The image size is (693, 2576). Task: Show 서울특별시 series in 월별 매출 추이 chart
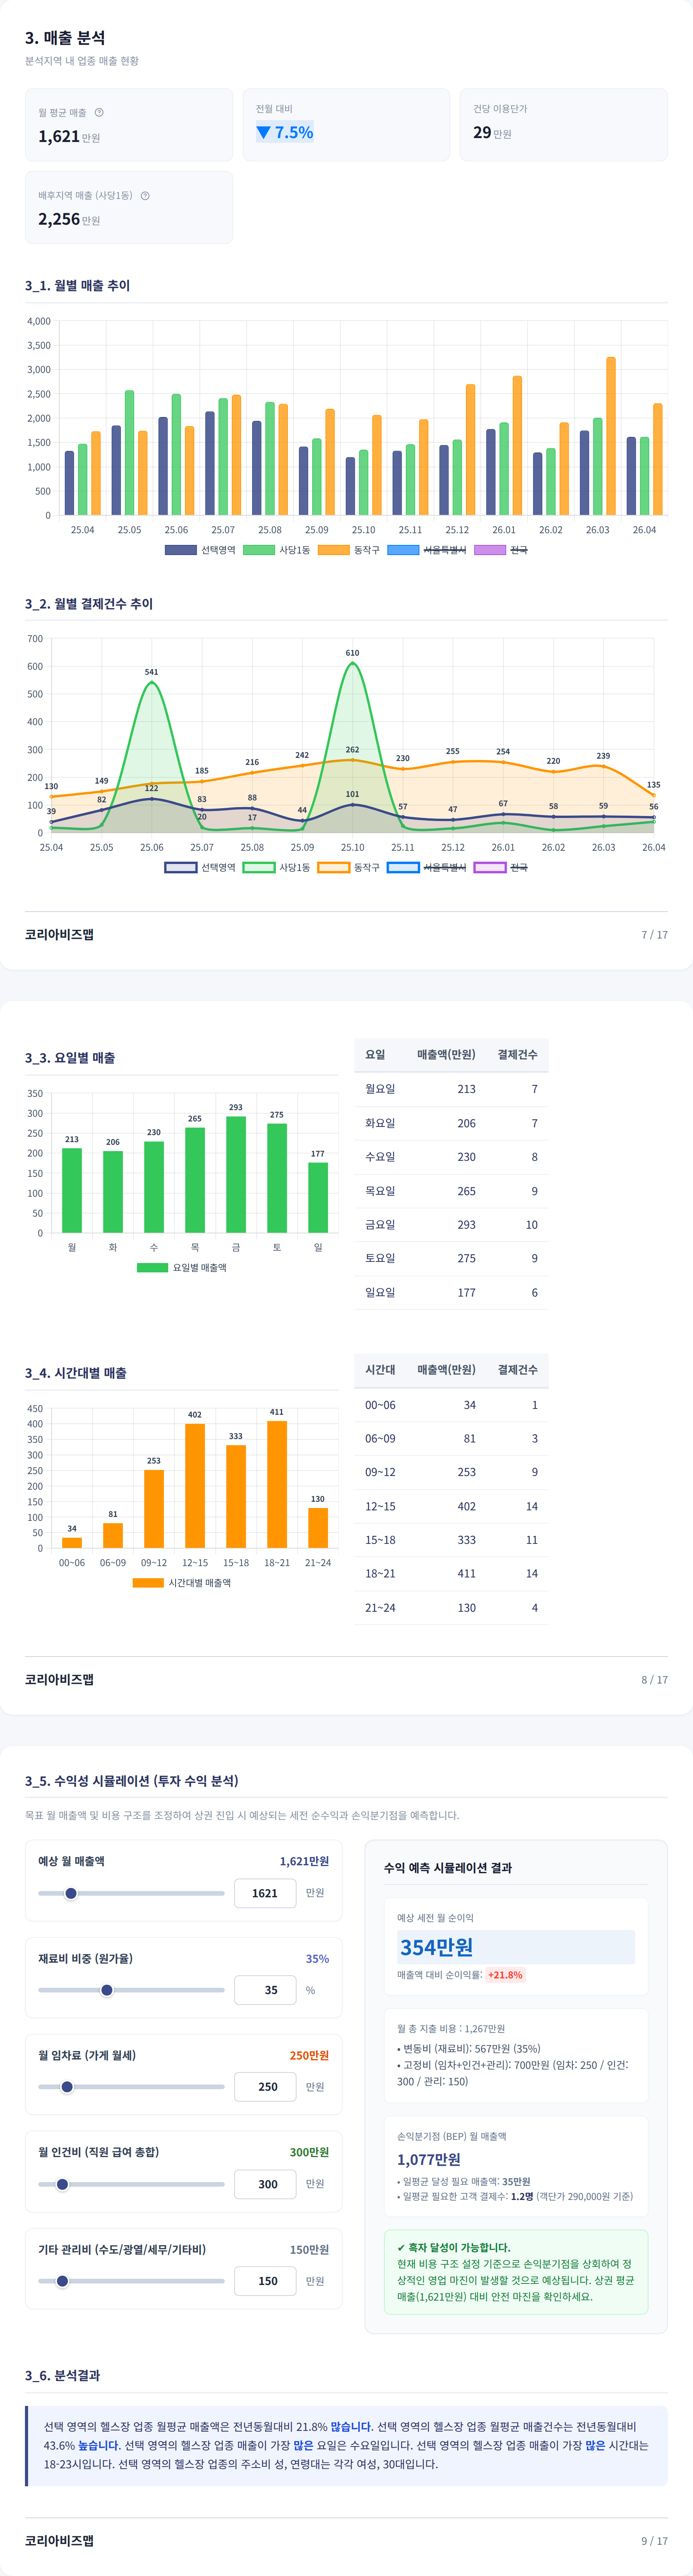(427, 550)
